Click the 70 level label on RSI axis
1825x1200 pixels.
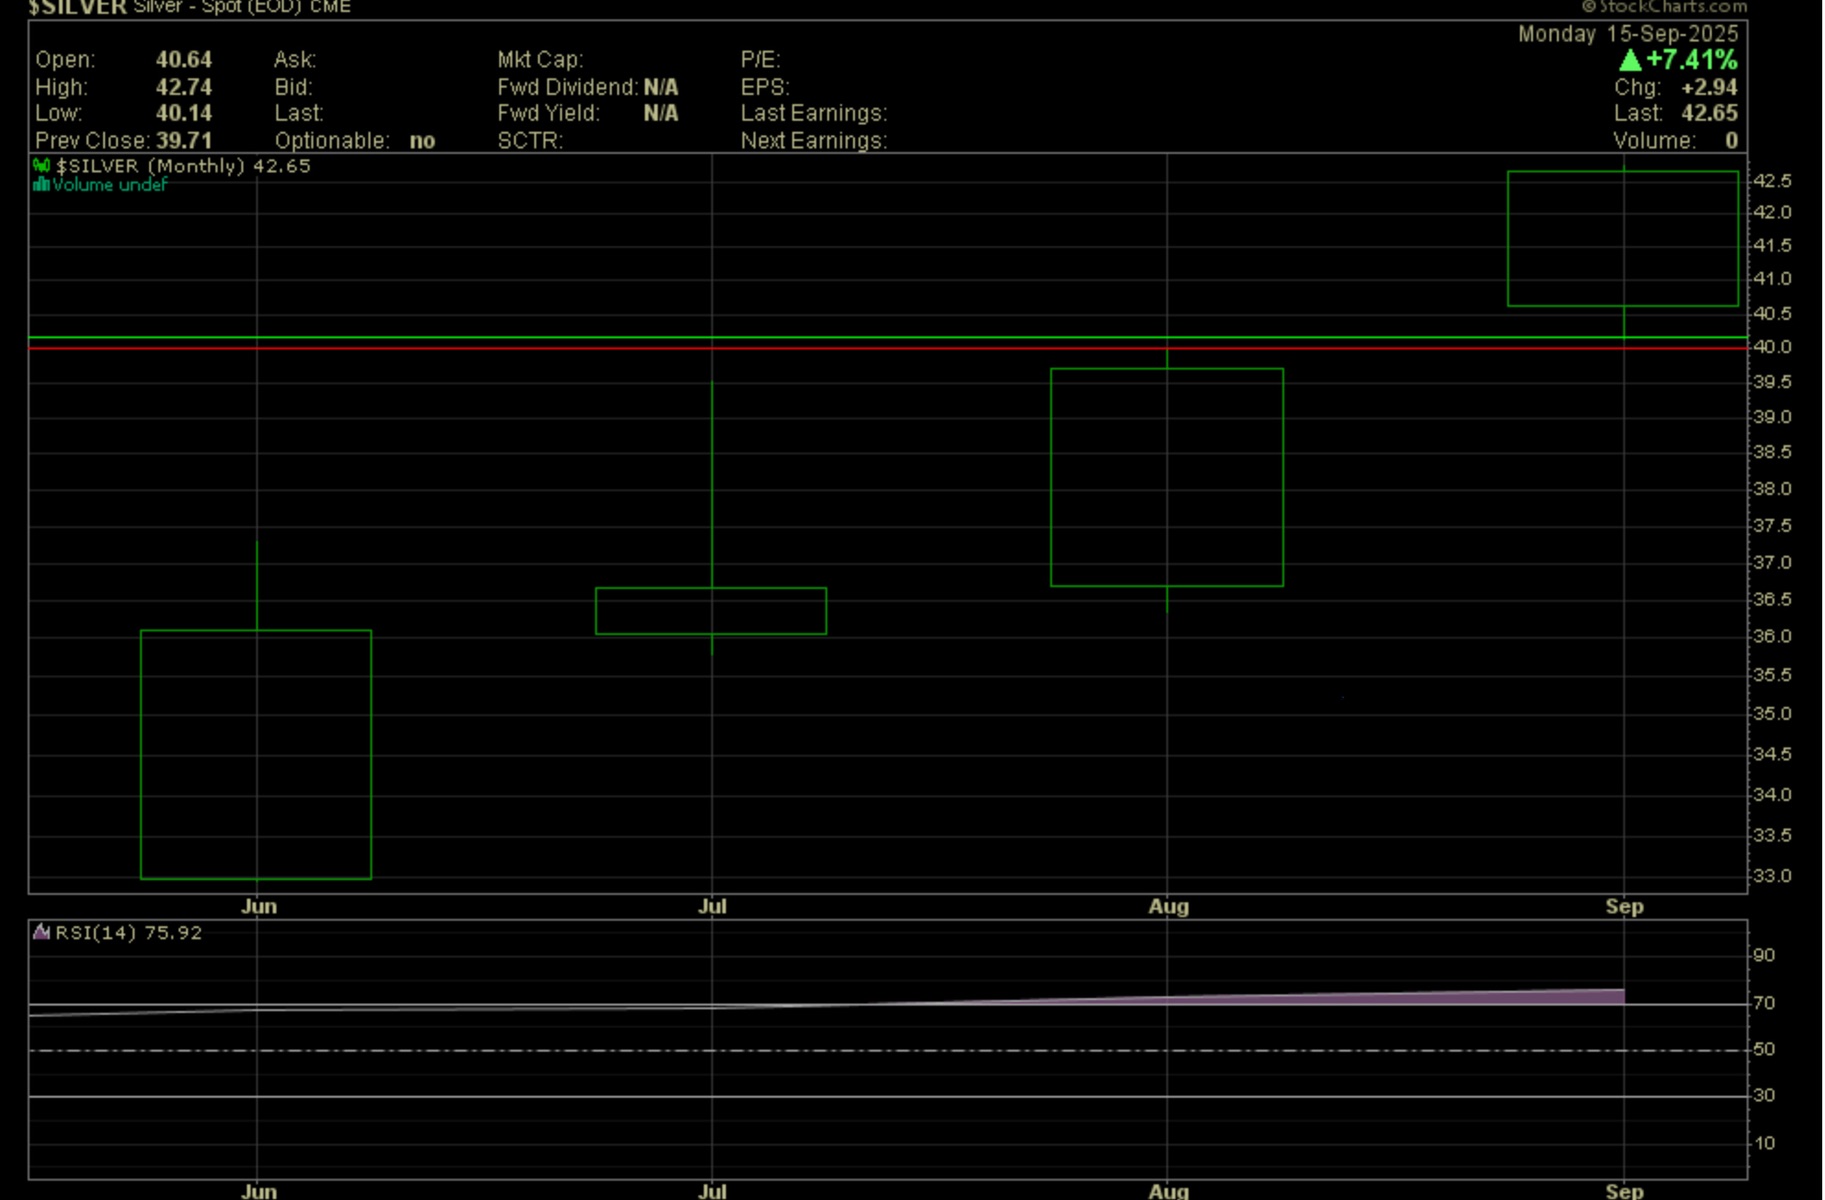click(1764, 1003)
